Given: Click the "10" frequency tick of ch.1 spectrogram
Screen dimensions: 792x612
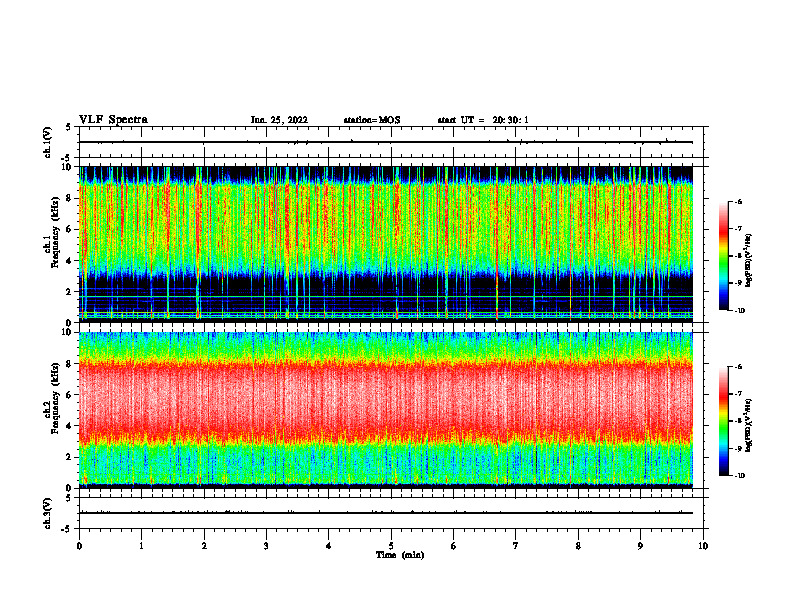Looking at the screenshot, I should (x=68, y=167).
